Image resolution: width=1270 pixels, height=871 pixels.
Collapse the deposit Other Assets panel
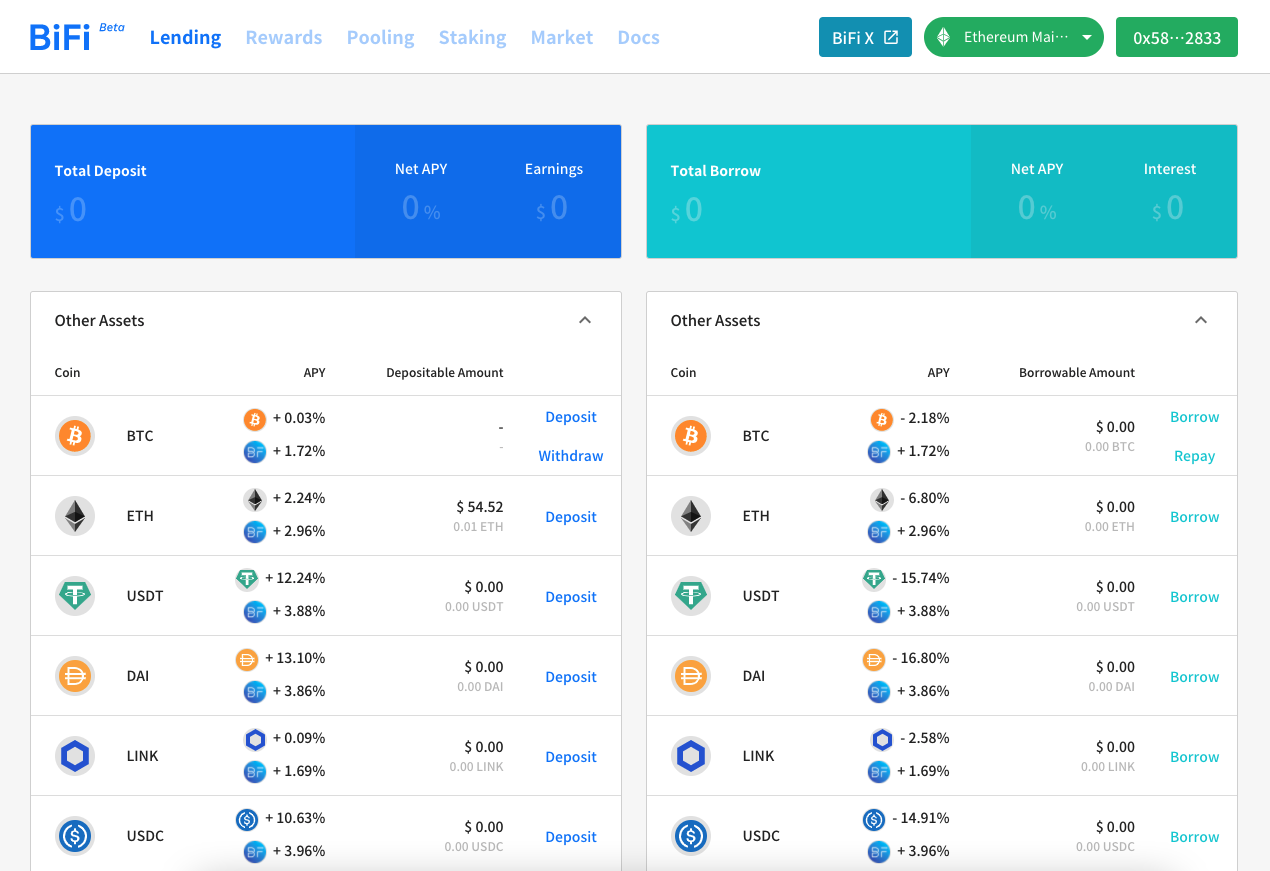(585, 320)
